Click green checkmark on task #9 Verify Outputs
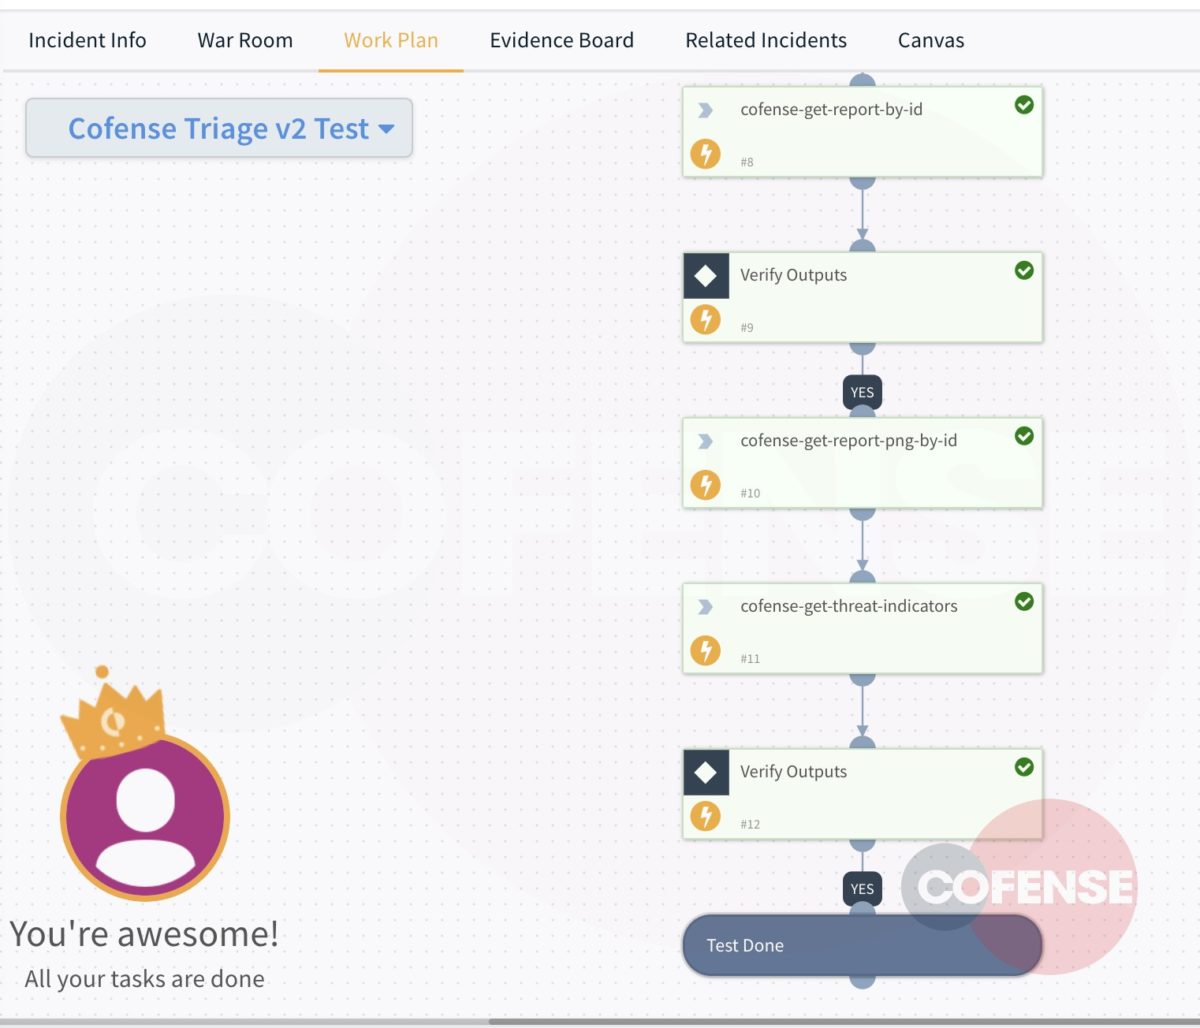This screenshot has width=1200, height=1028. 1024,271
